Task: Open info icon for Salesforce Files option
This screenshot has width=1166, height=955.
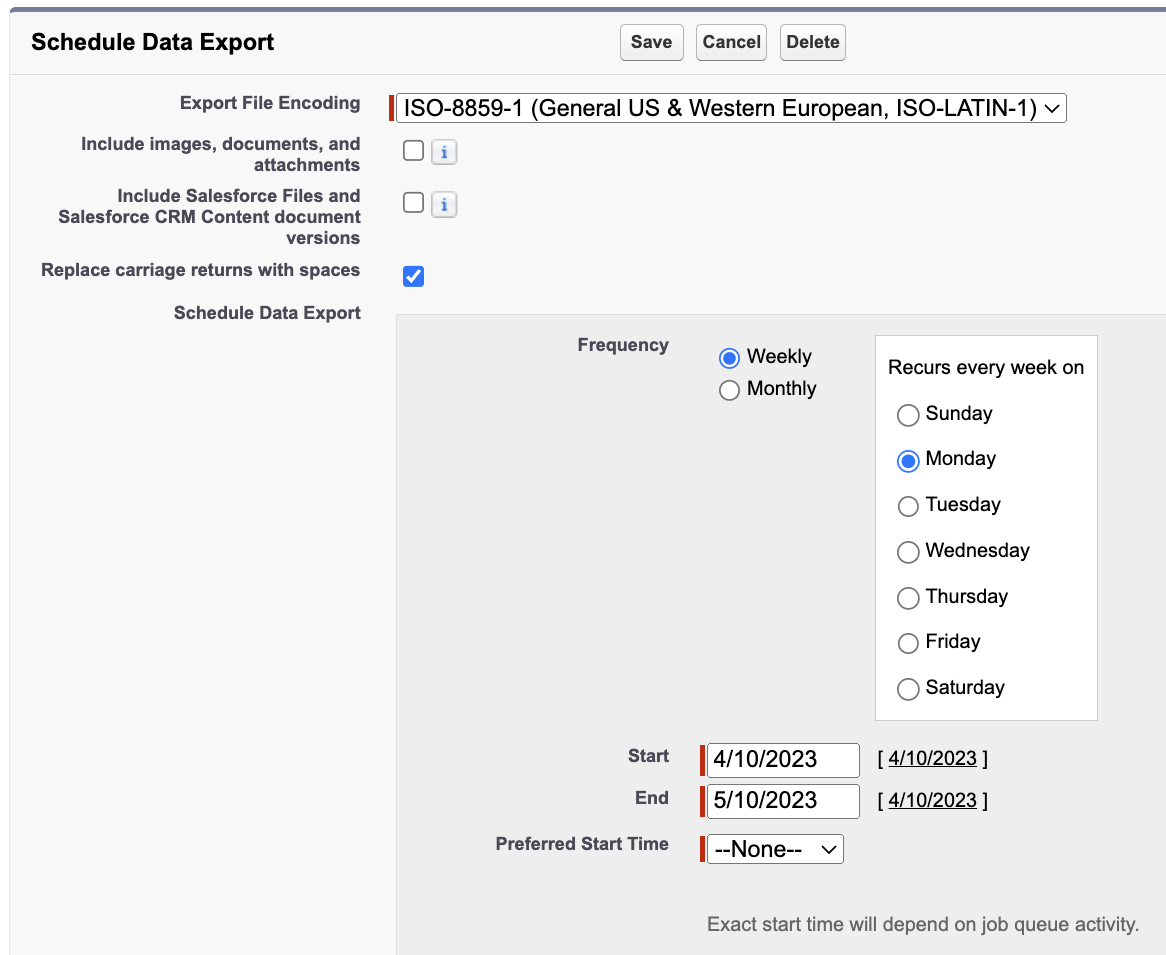Action: point(444,205)
